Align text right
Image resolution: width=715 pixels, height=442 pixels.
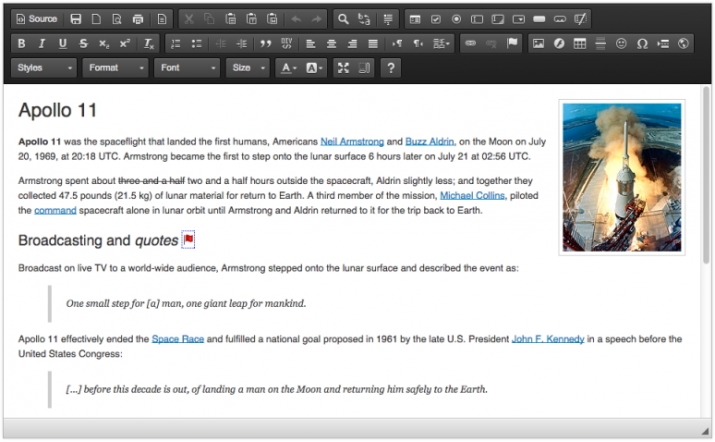click(352, 44)
